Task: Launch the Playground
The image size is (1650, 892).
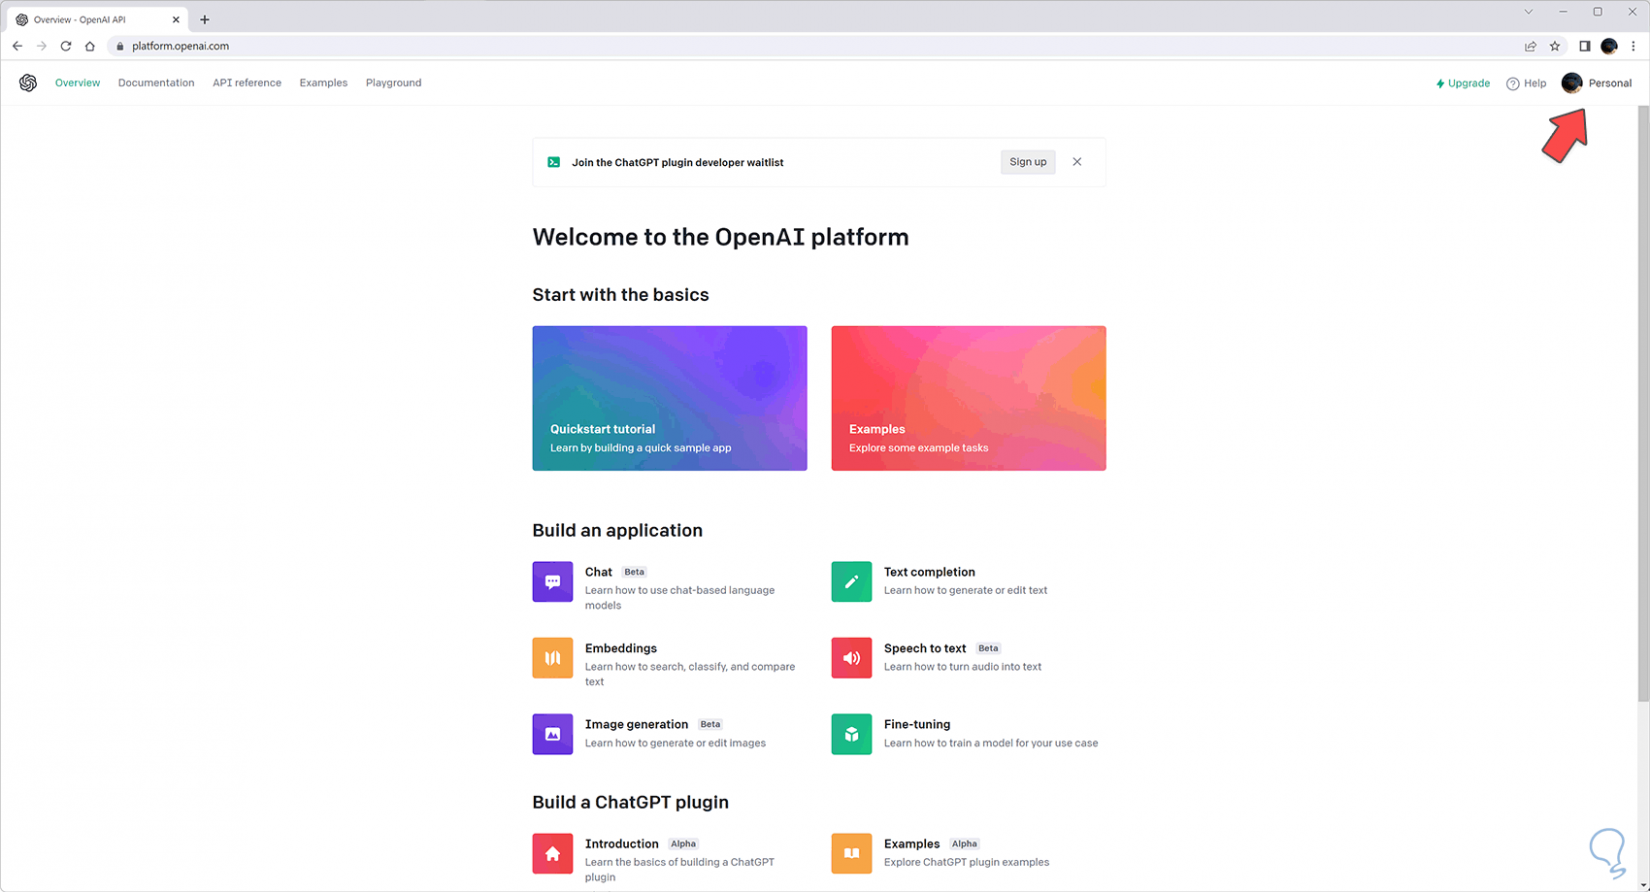Action: tap(393, 83)
